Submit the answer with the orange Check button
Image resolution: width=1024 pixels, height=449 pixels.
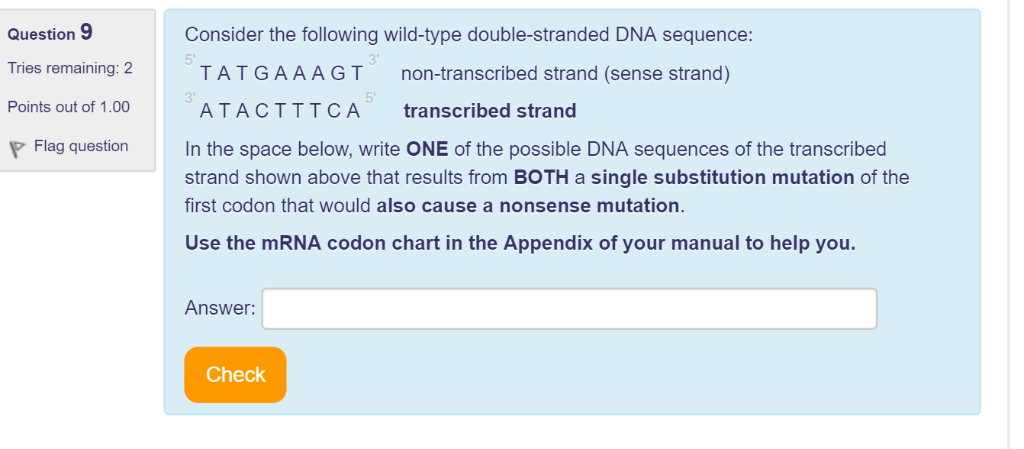235,375
